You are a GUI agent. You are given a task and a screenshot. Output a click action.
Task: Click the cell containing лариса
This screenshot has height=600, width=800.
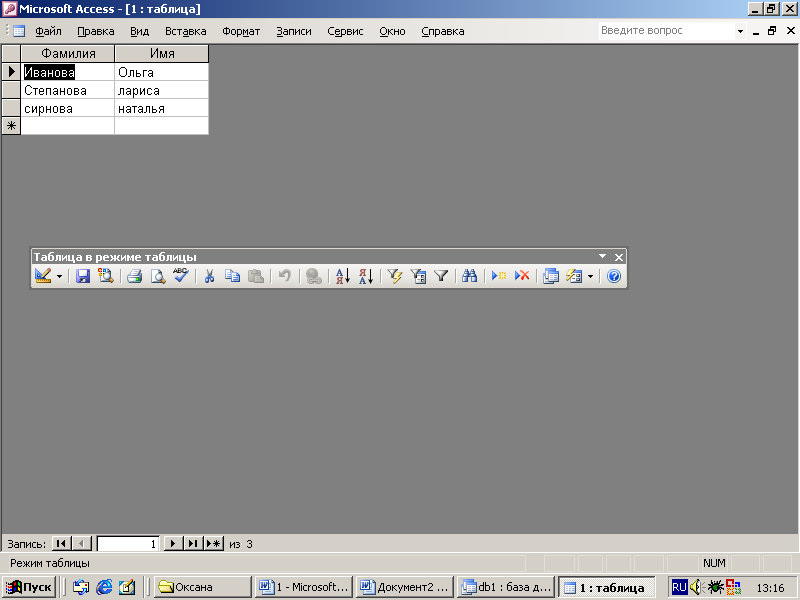162,90
